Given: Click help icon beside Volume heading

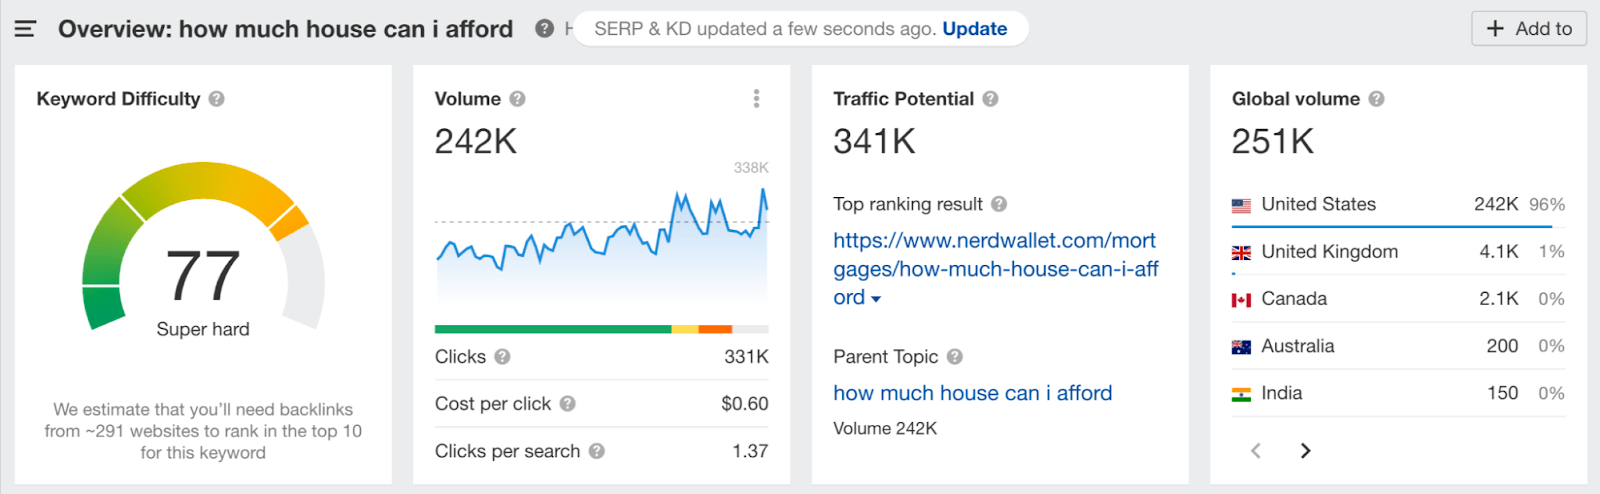Looking at the screenshot, I should click(x=517, y=99).
